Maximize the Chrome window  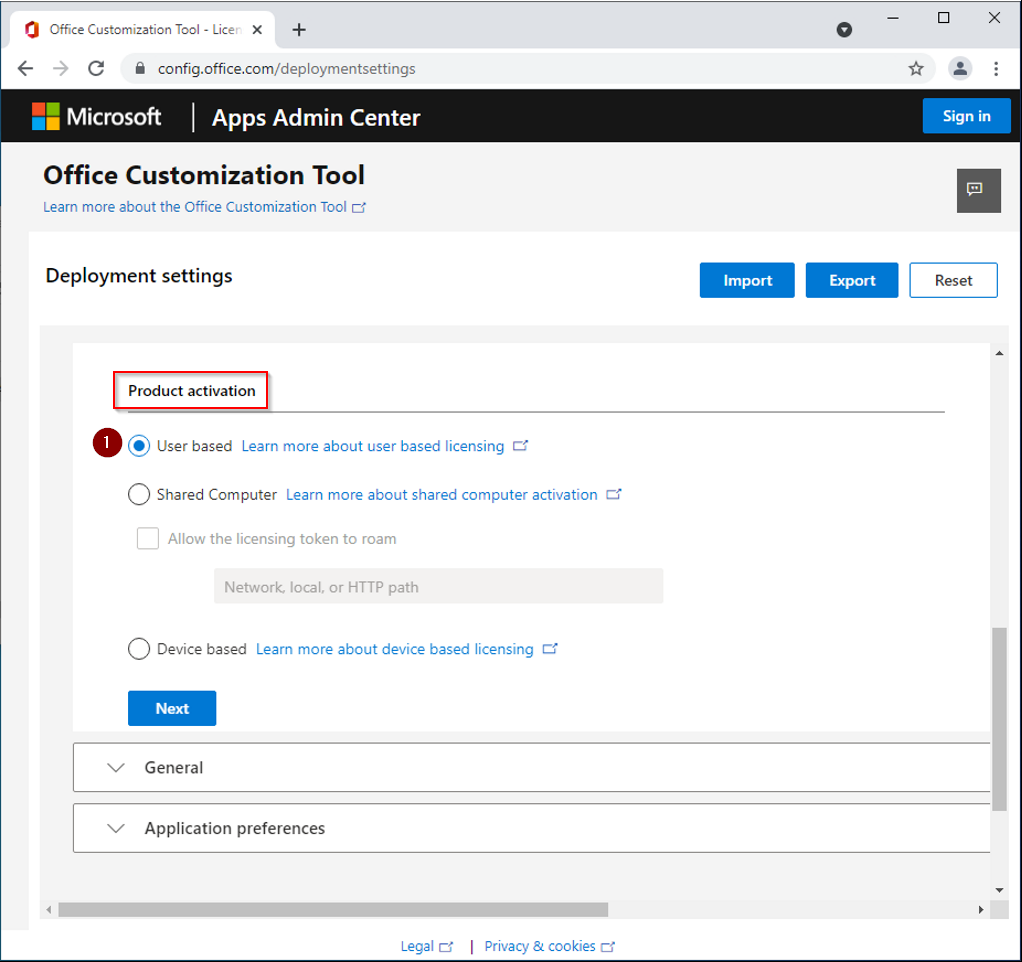click(943, 18)
